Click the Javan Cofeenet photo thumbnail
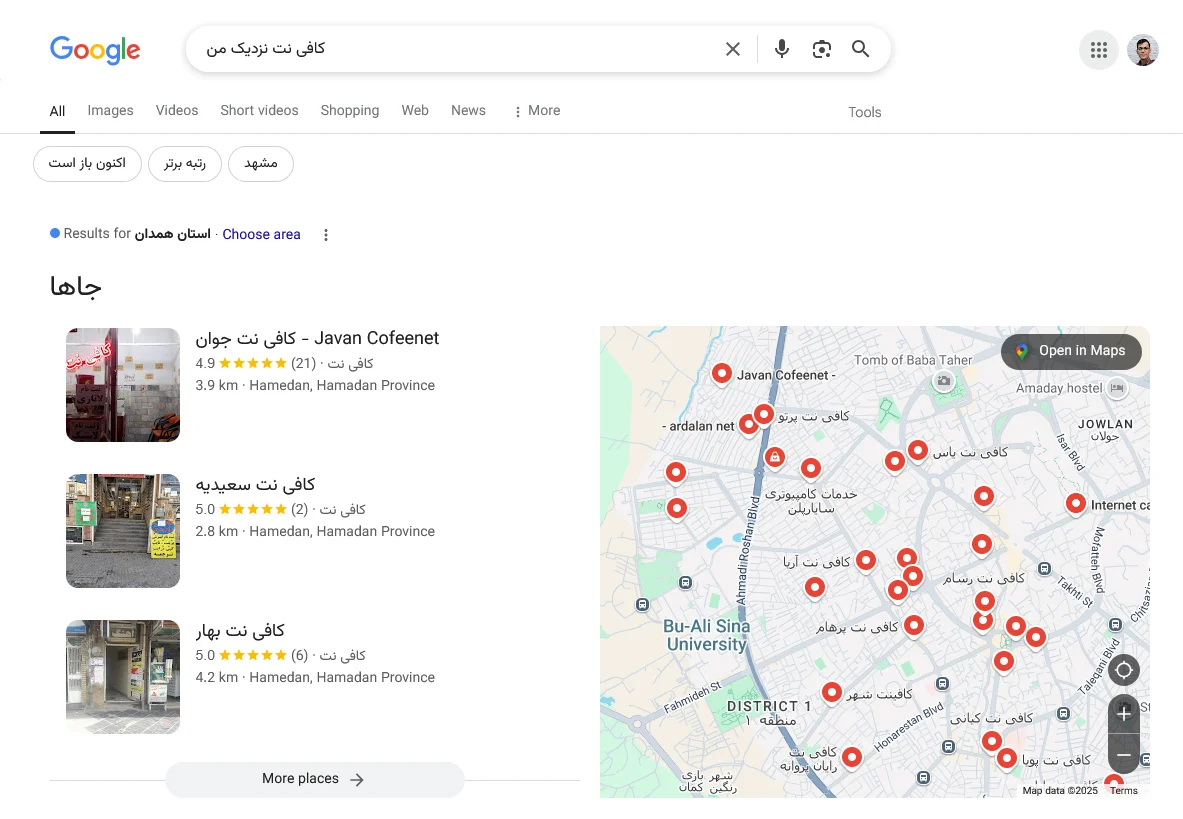Viewport: 1183px width, 819px height. [123, 385]
